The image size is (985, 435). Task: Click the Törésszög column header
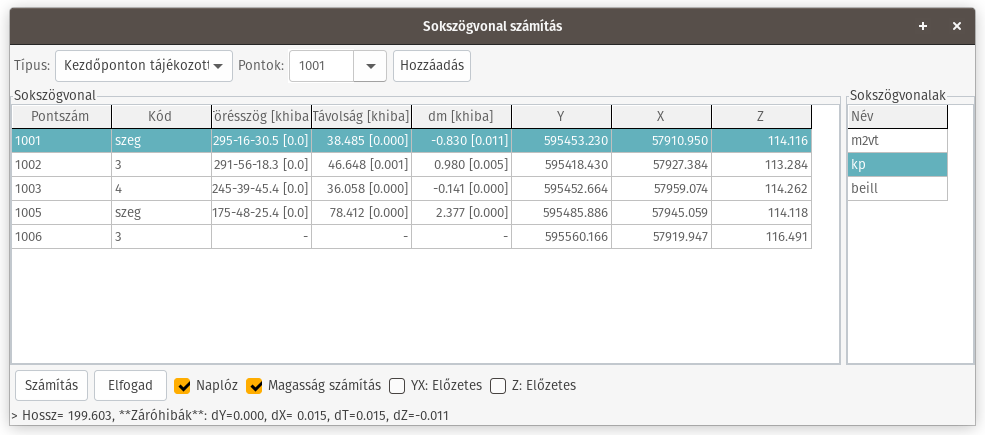point(261,117)
